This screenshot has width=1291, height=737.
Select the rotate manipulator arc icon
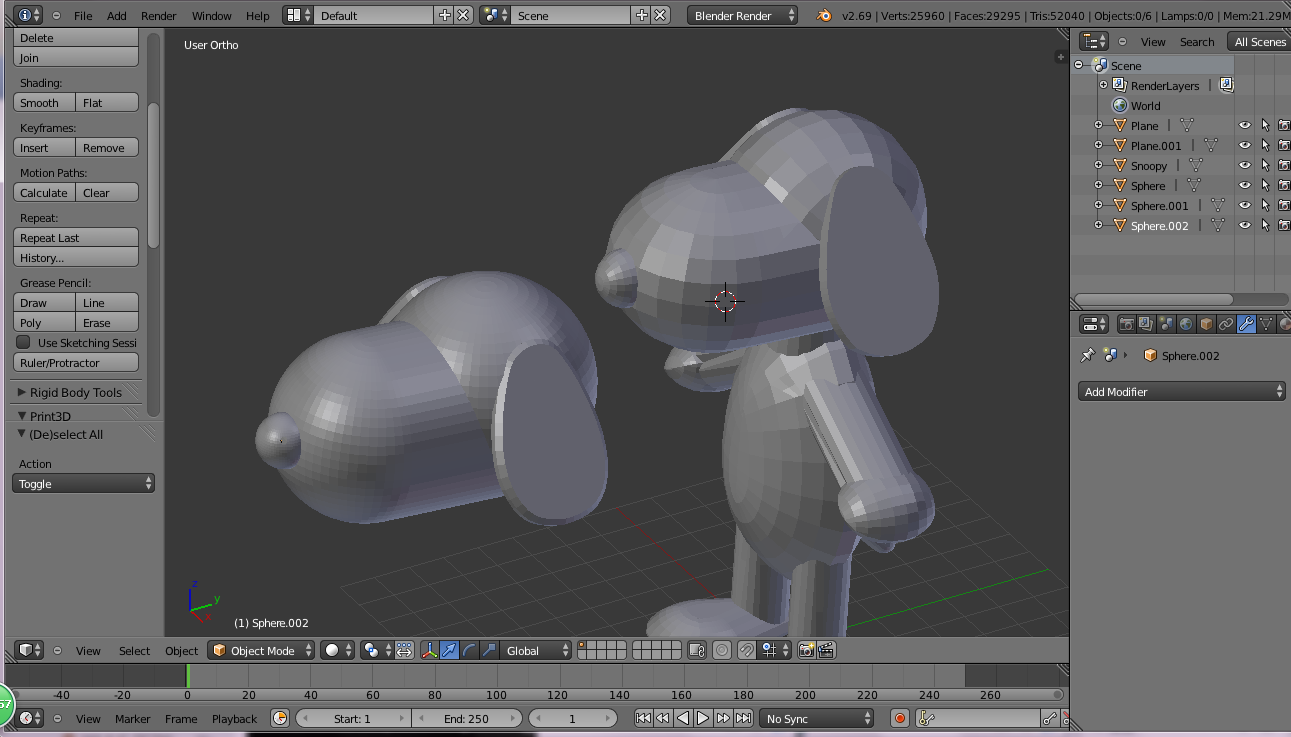[x=469, y=650]
